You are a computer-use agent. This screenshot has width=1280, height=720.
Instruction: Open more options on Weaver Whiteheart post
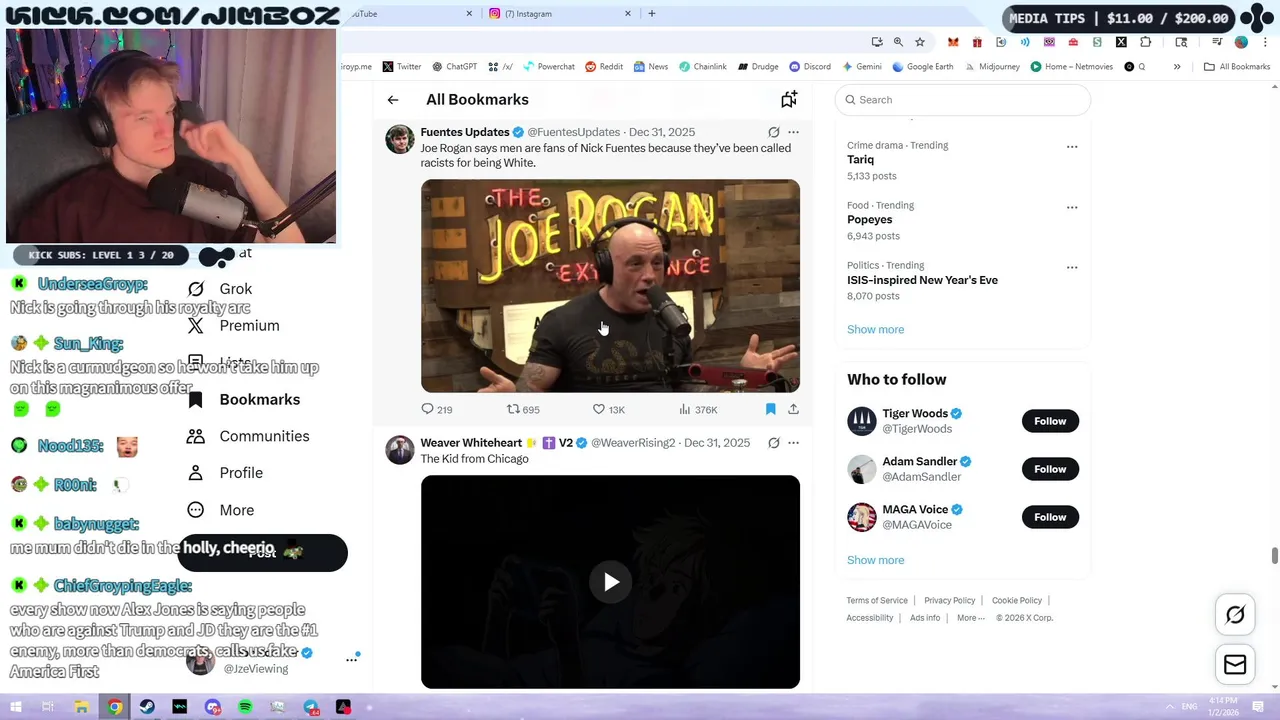pyautogui.click(x=793, y=443)
